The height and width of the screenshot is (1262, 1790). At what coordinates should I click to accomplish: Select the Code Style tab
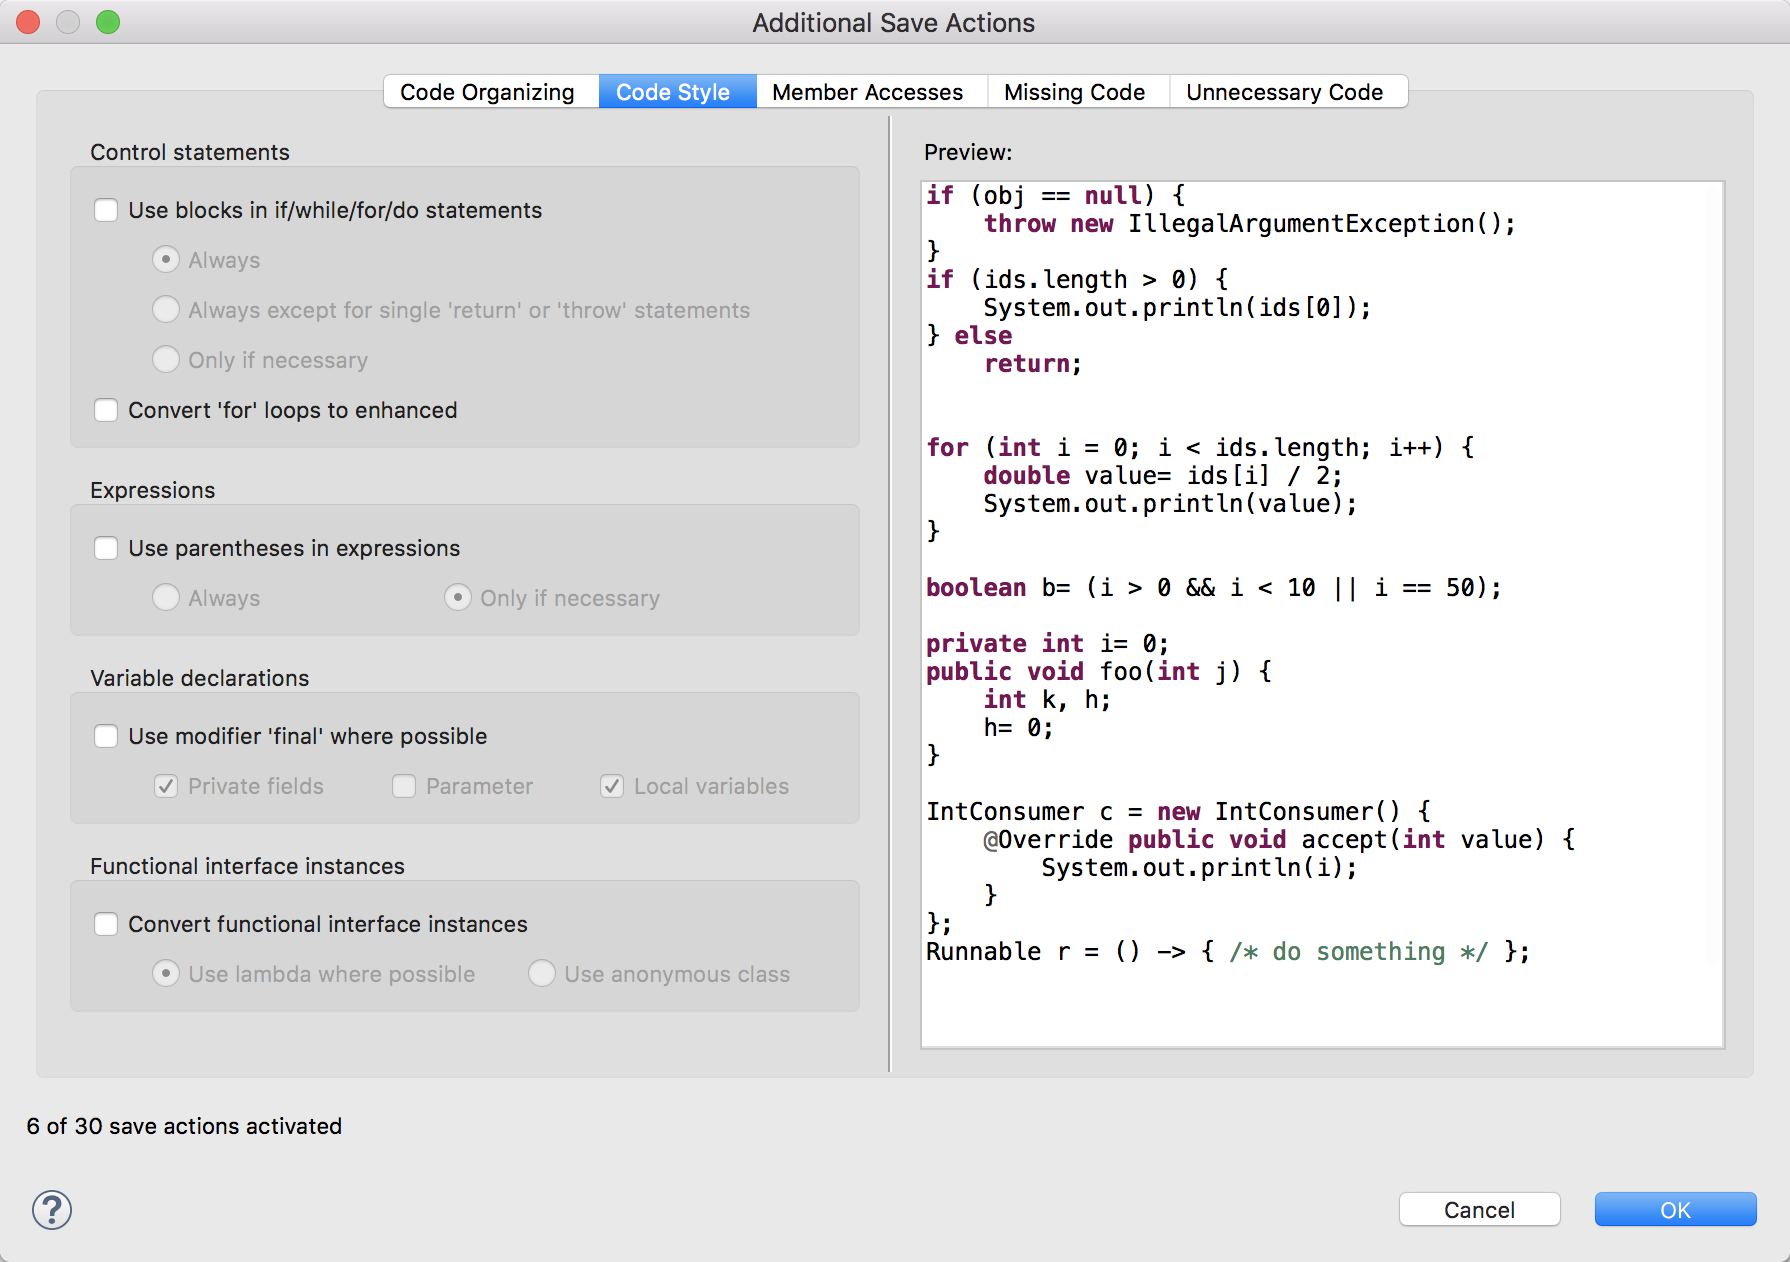tap(673, 92)
